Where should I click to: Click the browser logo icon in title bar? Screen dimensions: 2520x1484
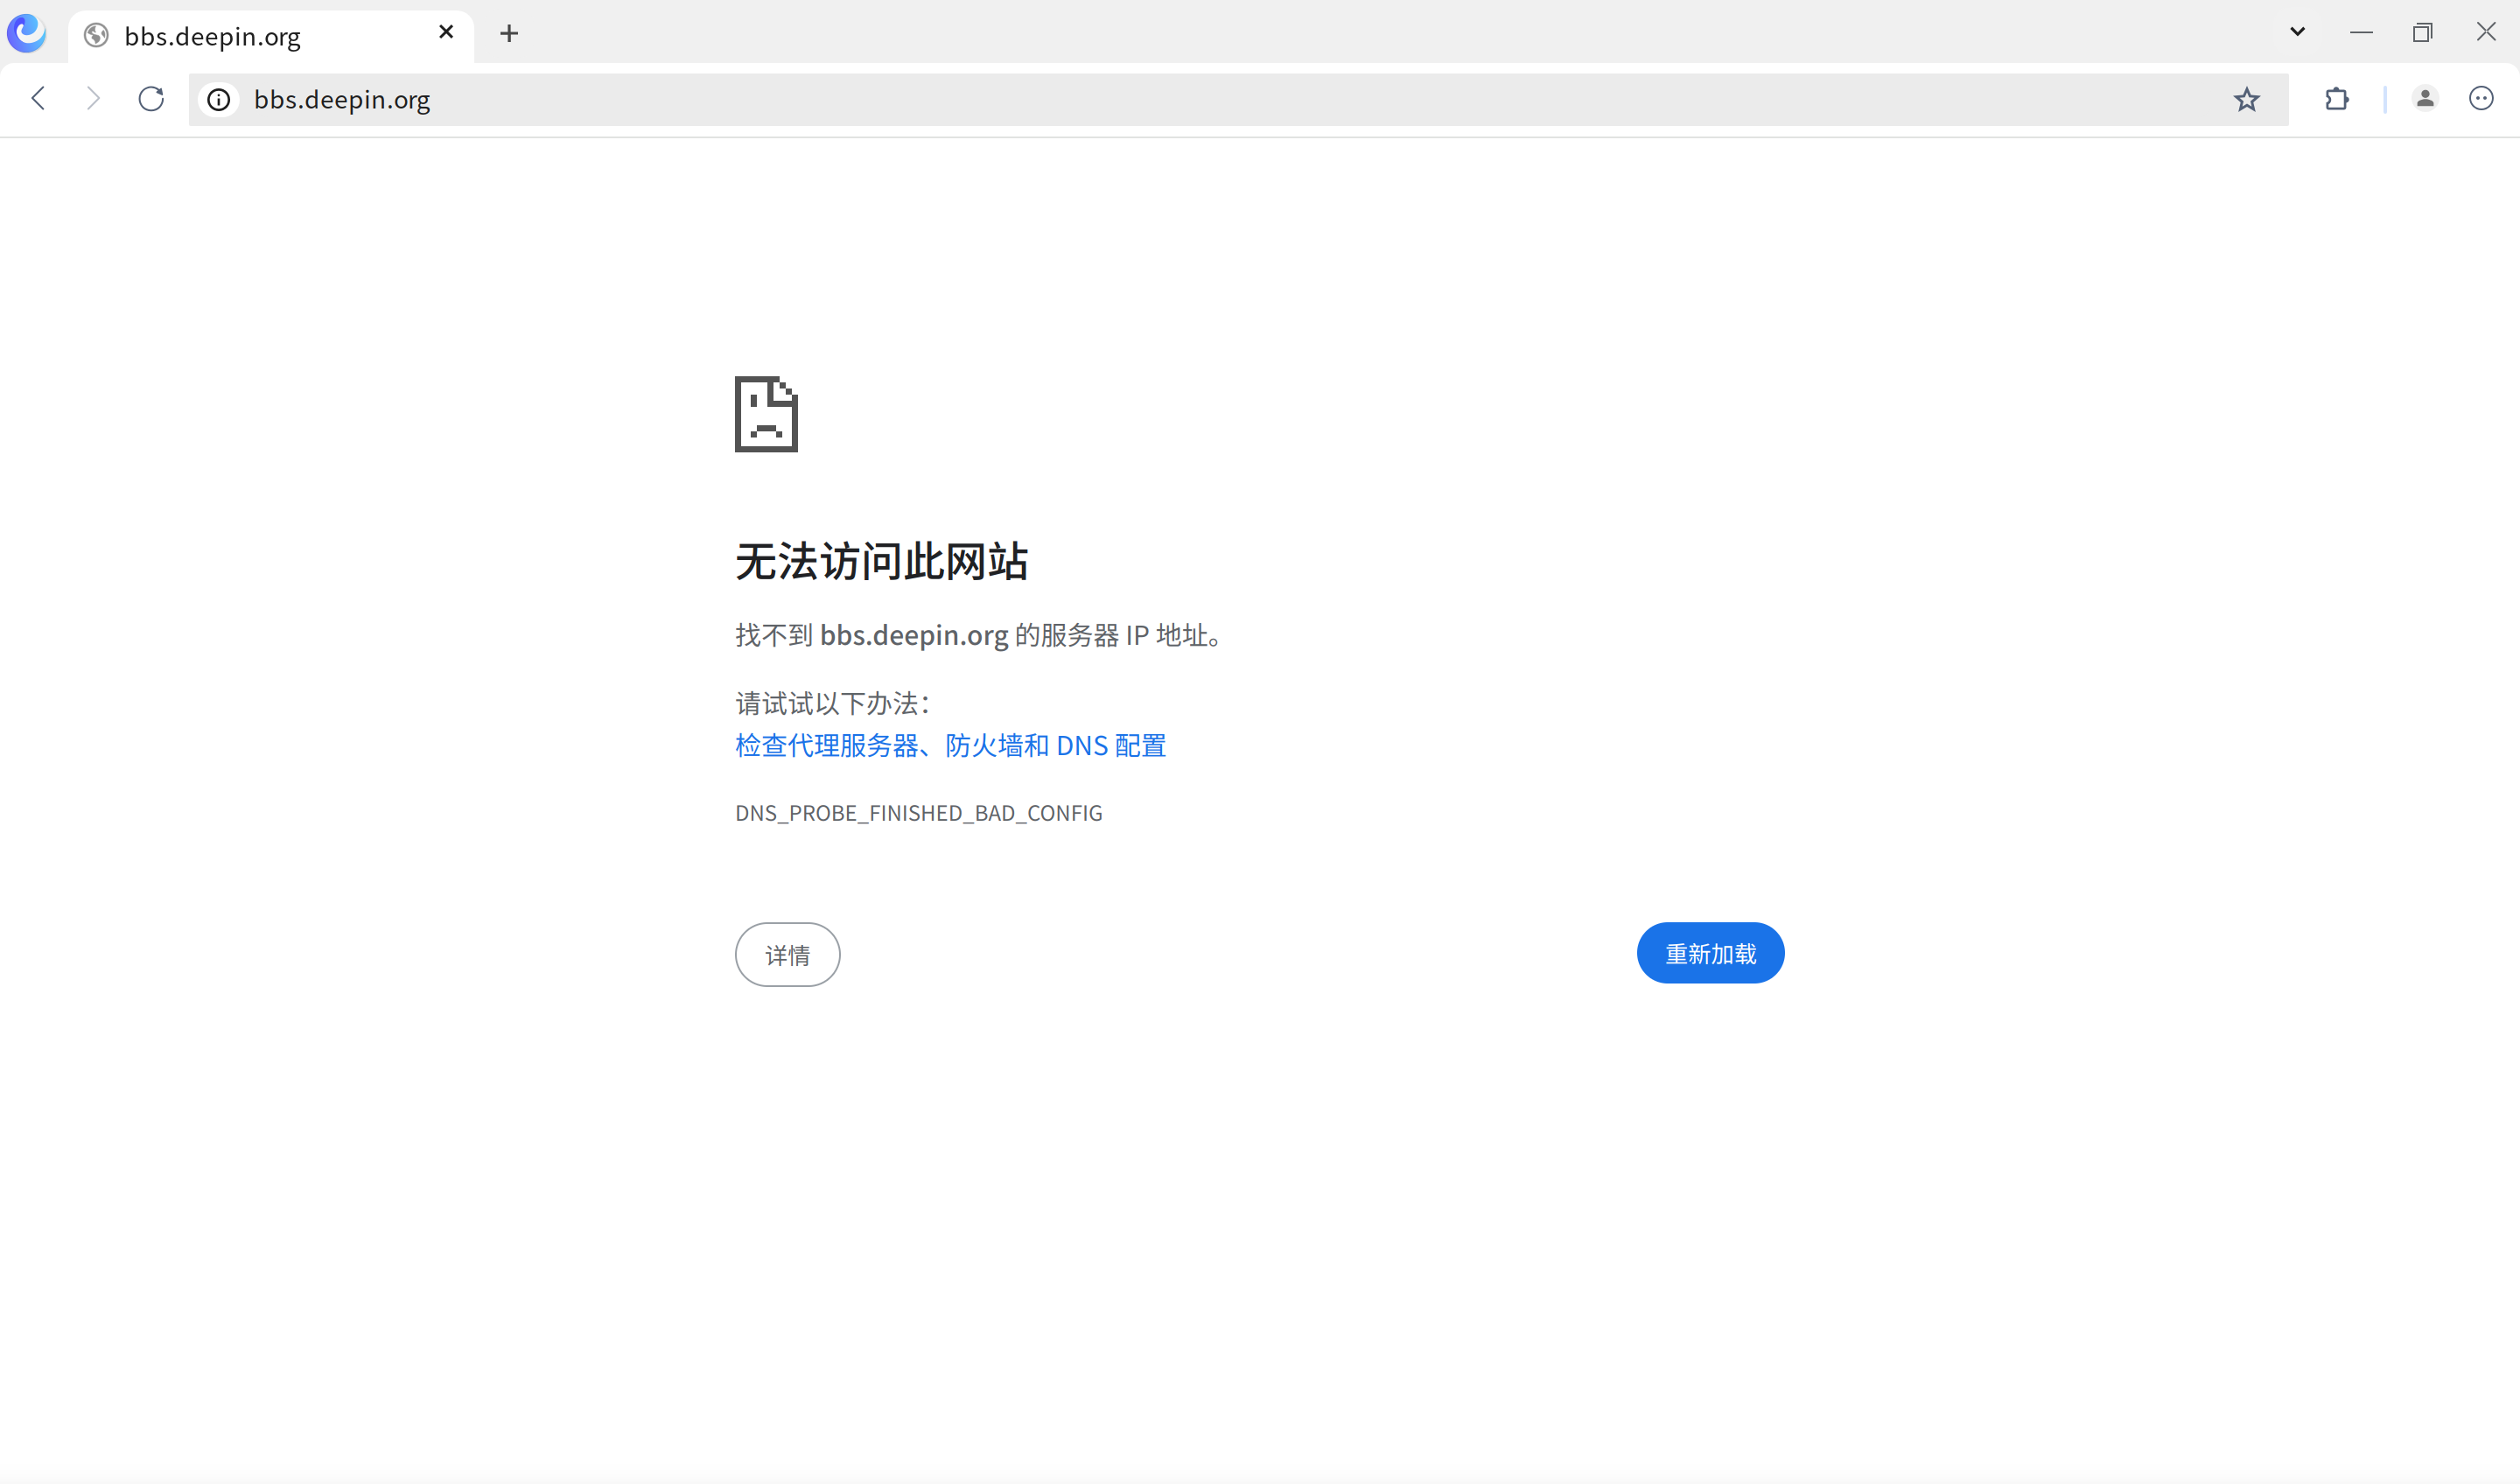[27, 33]
